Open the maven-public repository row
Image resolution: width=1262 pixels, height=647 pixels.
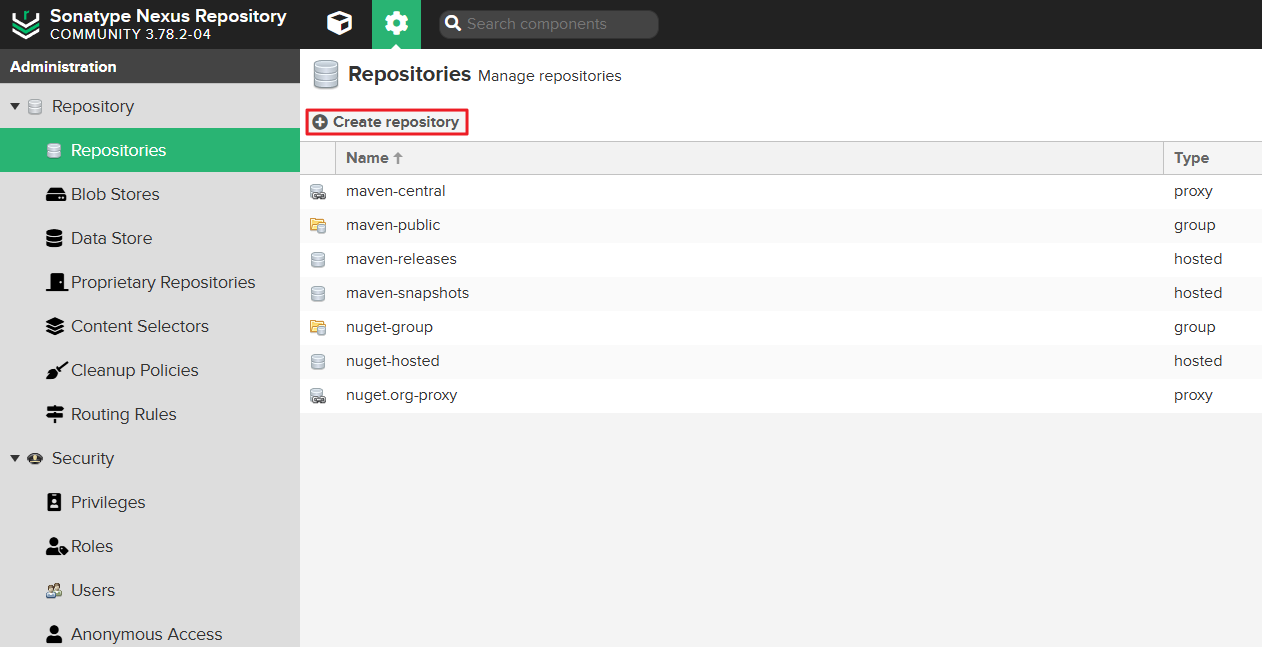(781, 225)
